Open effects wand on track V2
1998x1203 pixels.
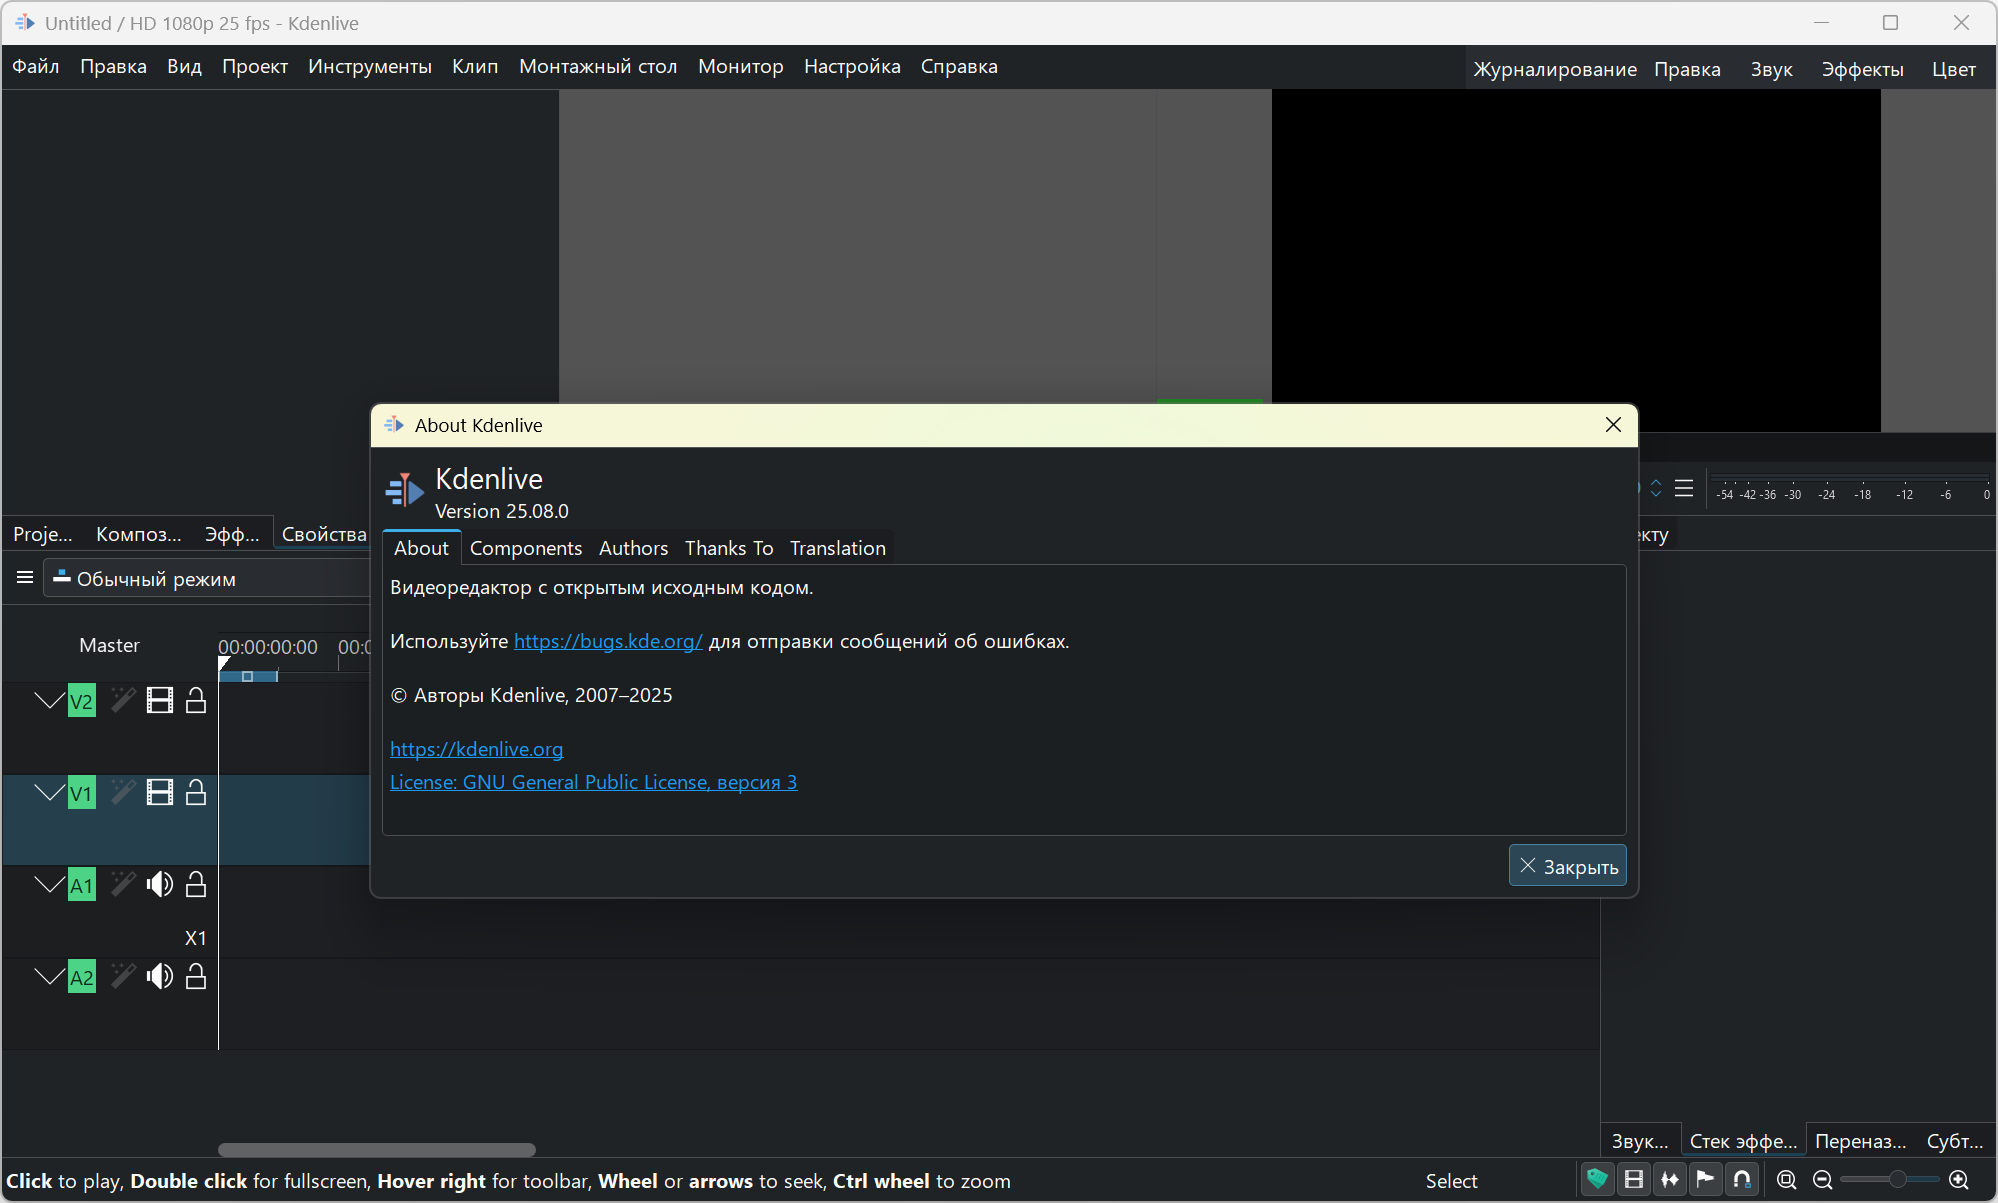(x=123, y=700)
